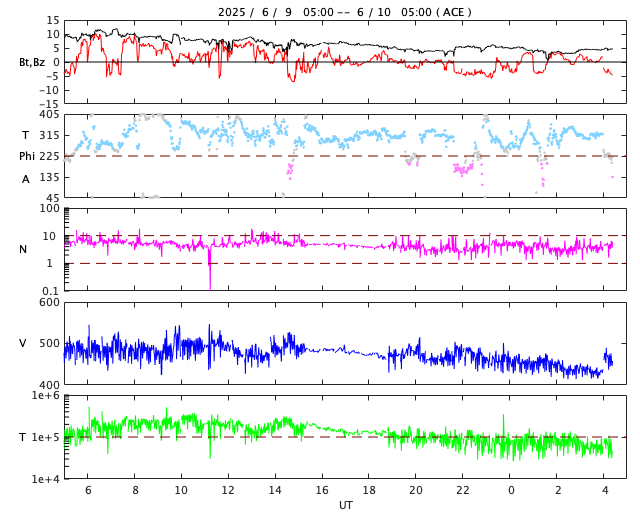Click the '405' tick on the Phi axis
Viewport: 640px width, 512px height.
tap(49, 115)
